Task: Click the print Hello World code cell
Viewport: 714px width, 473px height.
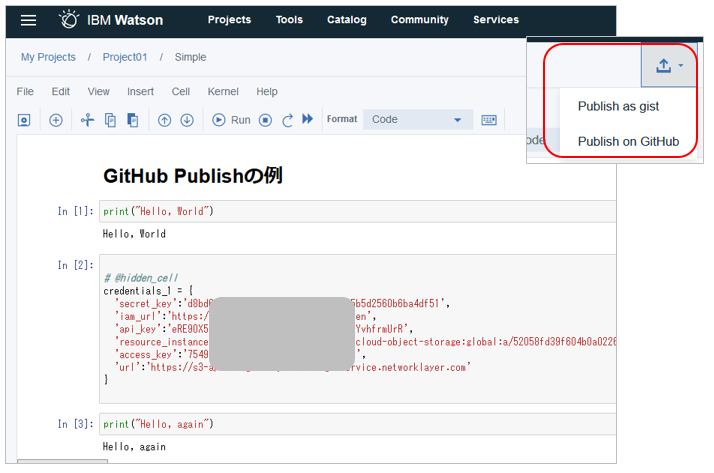Action: (357, 211)
